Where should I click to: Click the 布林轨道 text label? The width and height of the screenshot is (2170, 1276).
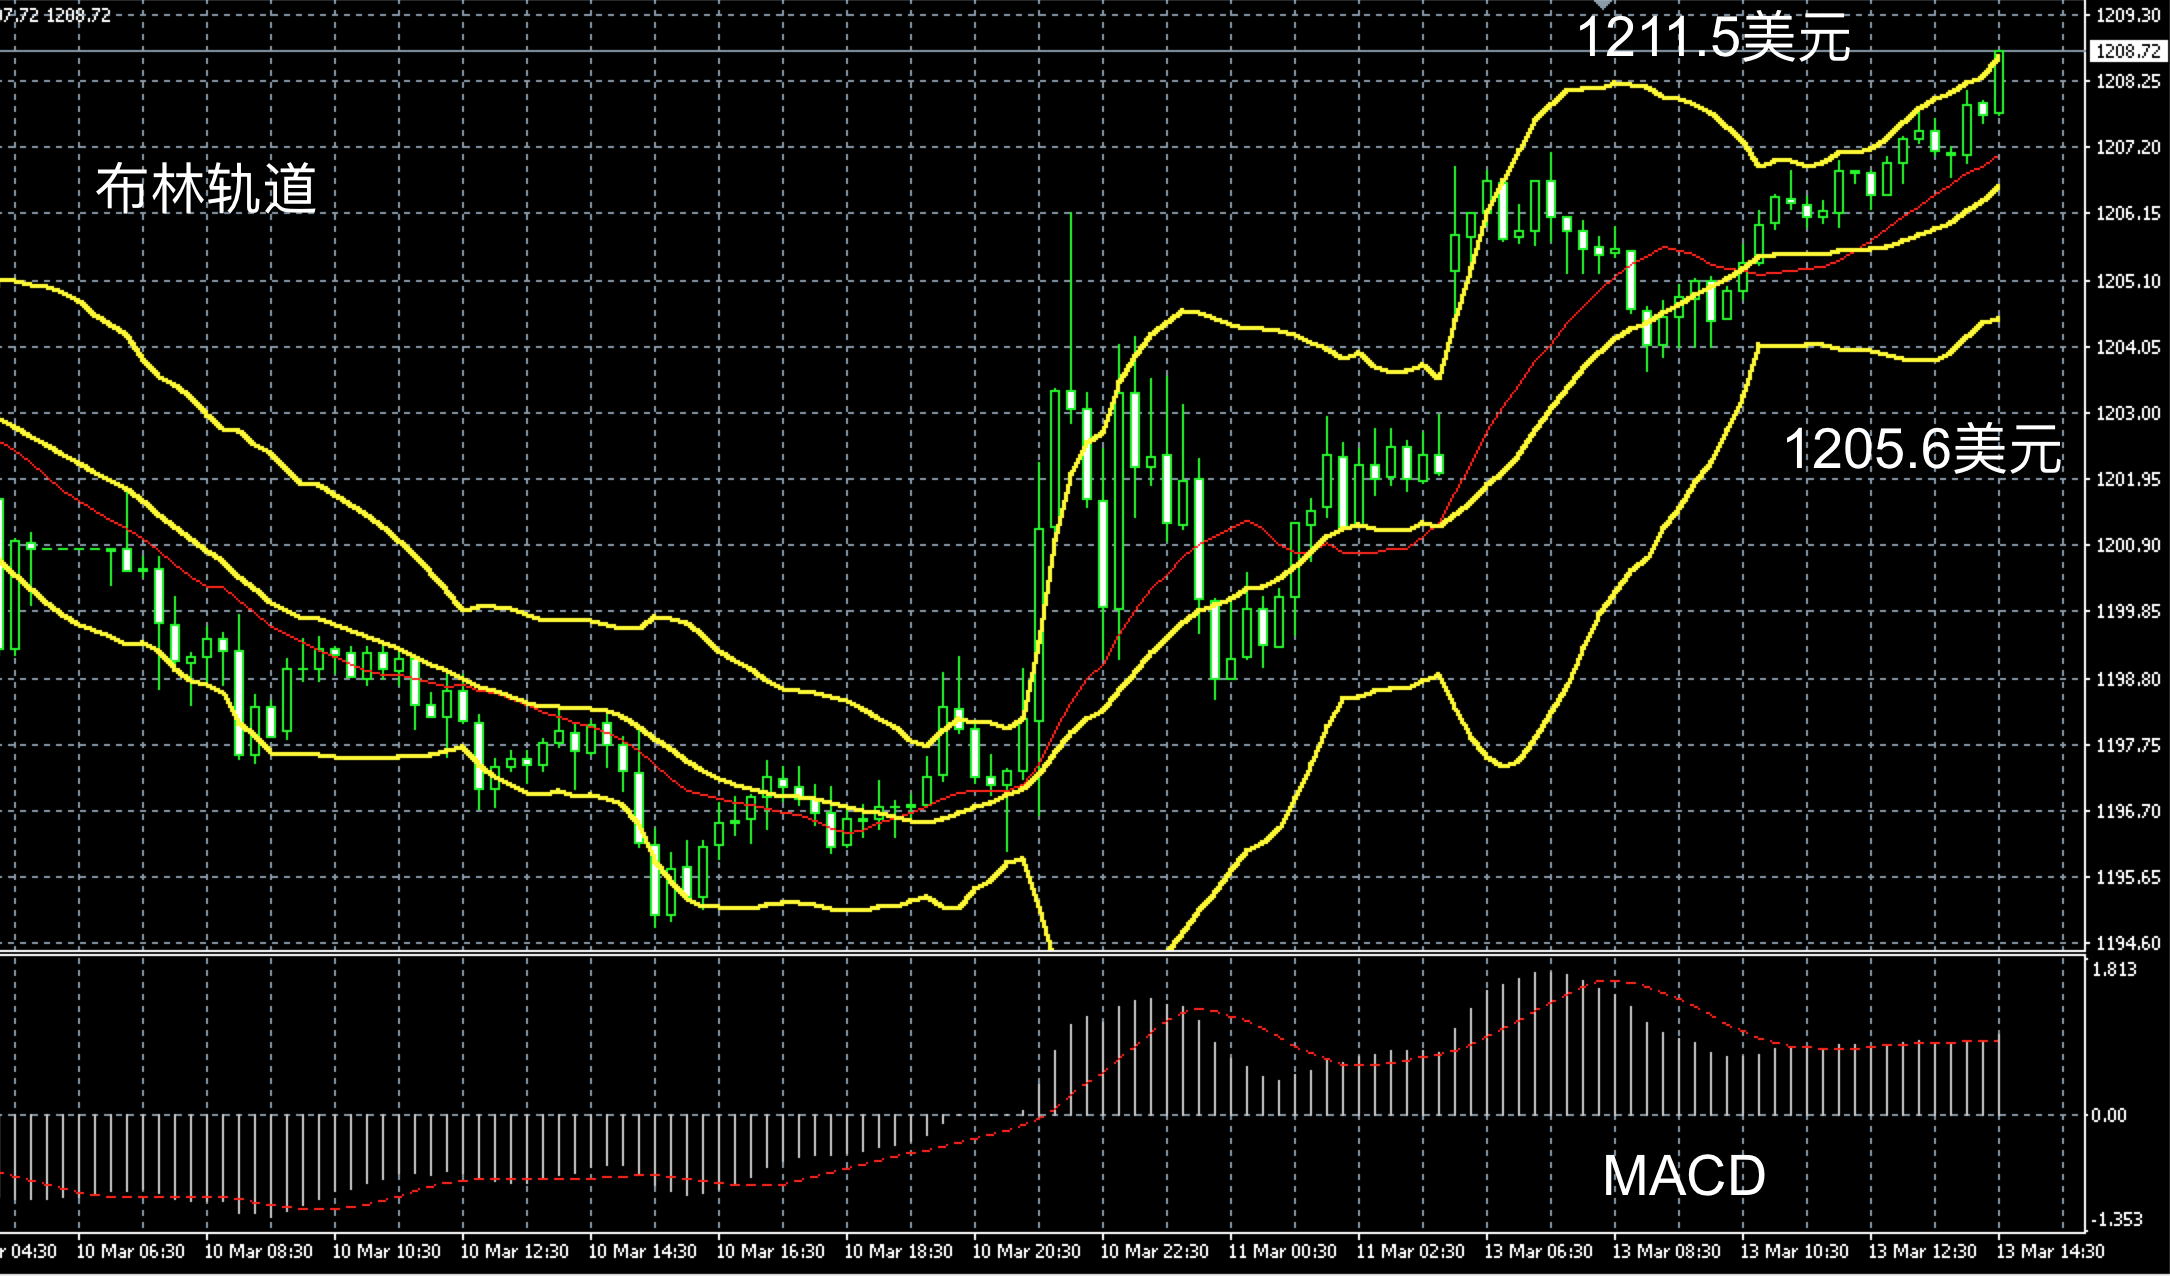coord(206,189)
